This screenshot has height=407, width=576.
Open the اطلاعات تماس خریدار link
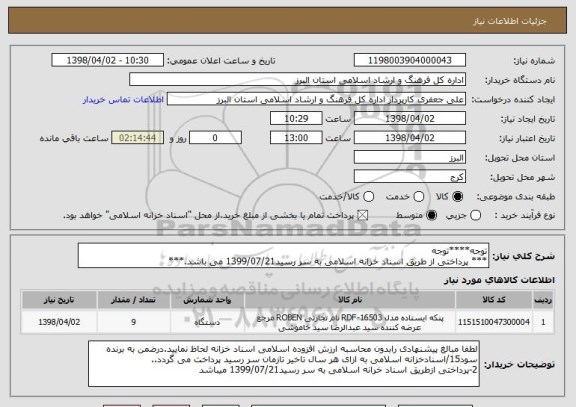click(123, 100)
